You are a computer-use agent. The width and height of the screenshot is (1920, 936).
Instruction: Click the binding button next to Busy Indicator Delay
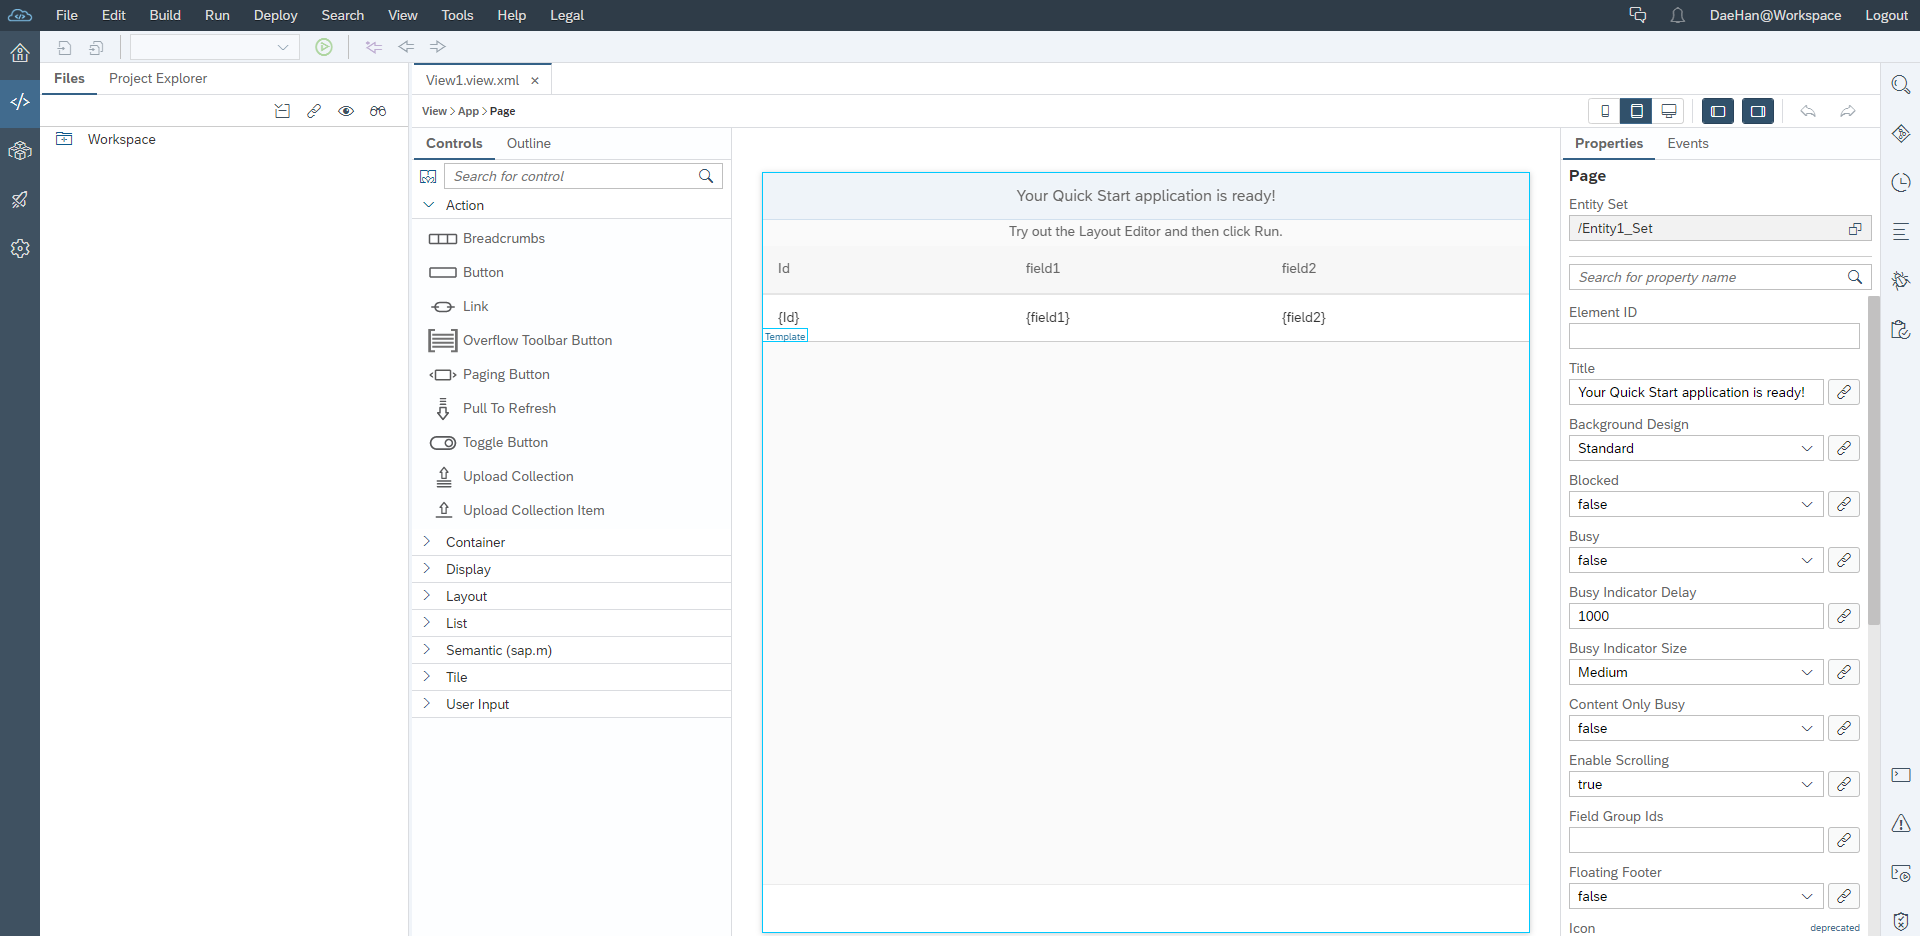point(1844,616)
